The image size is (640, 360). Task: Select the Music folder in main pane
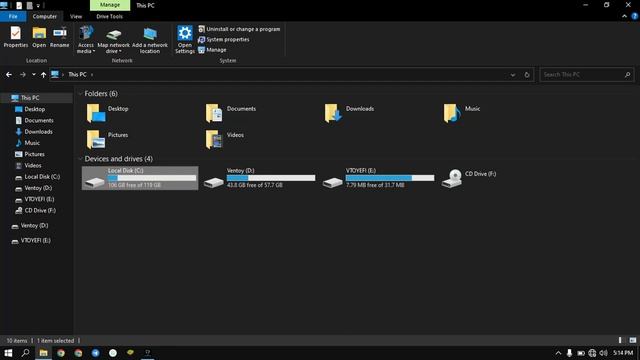[462, 113]
